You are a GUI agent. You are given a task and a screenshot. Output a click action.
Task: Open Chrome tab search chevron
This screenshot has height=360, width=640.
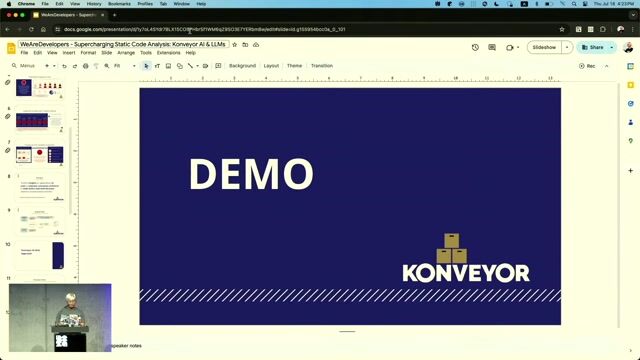point(633,15)
